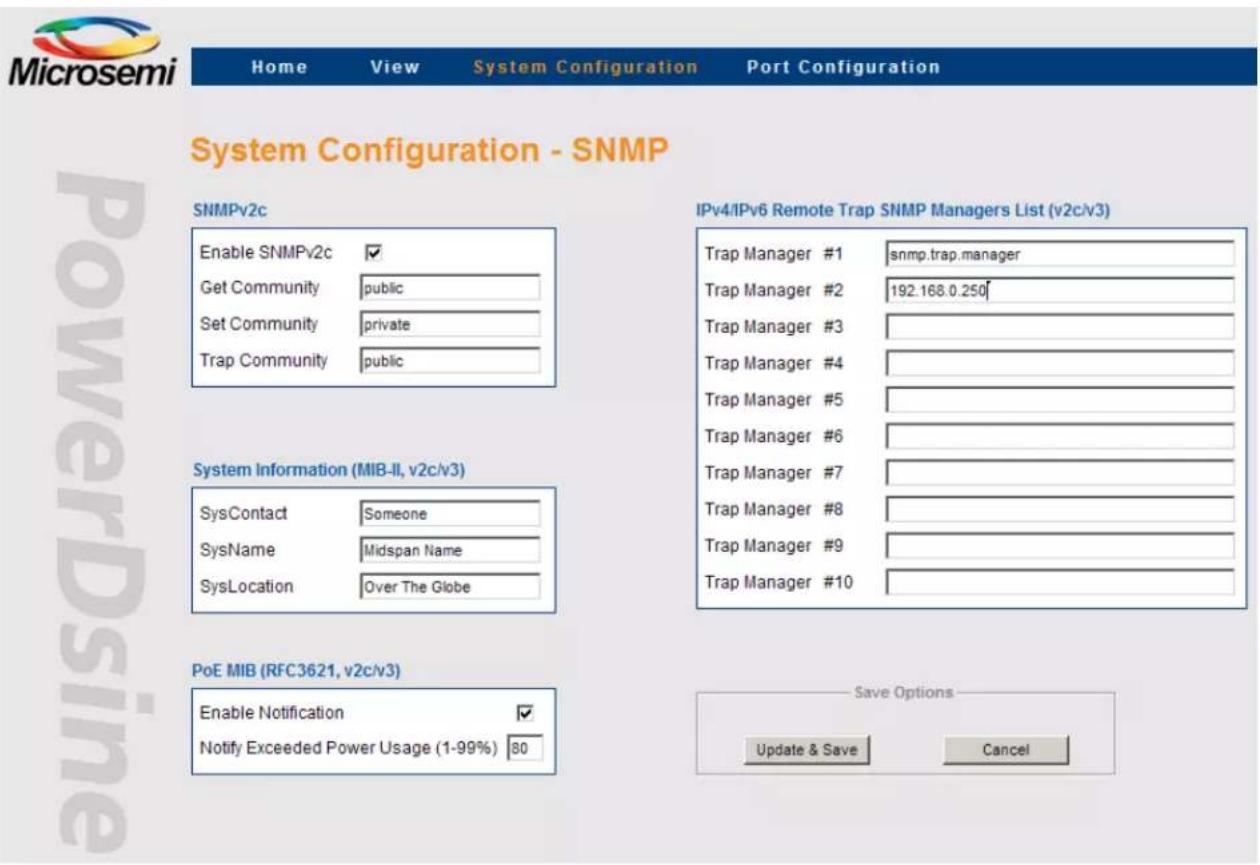The width and height of the screenshot is (1260, 865).
Task: Click the SysName input field
Action: click(x=450, y=550)
